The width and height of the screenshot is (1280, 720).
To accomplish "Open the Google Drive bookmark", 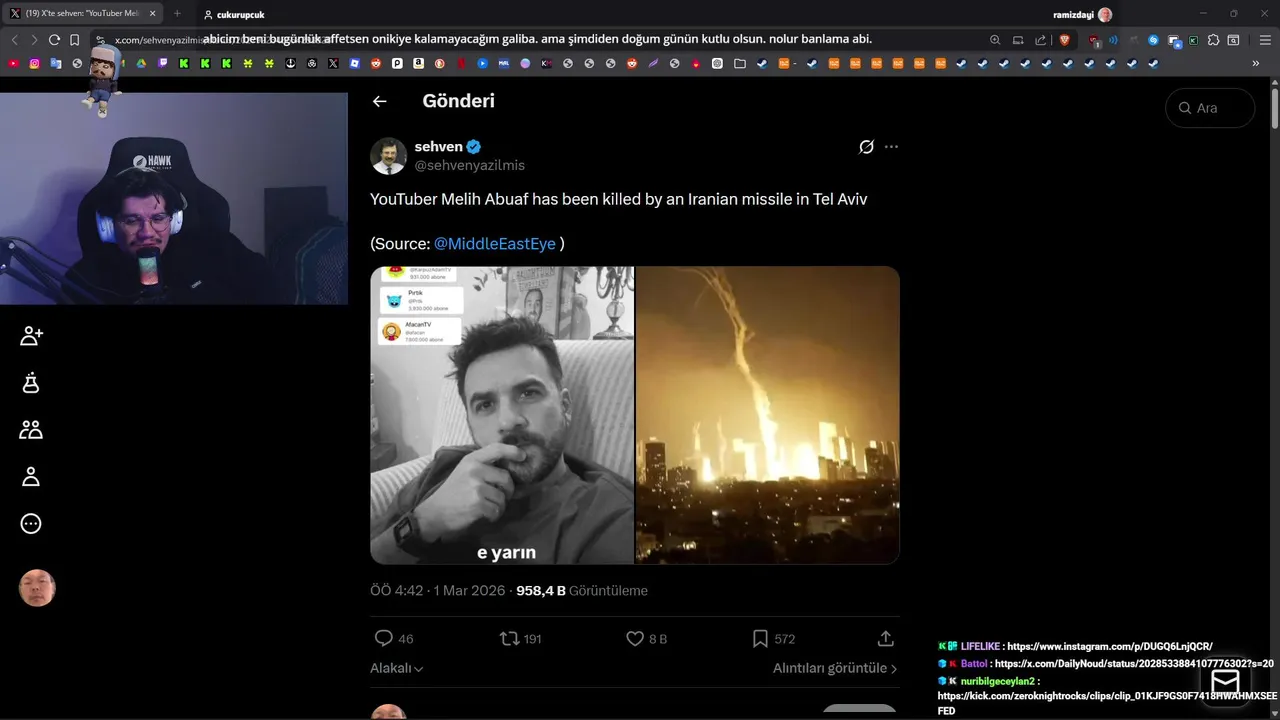I will click(141, 63).
